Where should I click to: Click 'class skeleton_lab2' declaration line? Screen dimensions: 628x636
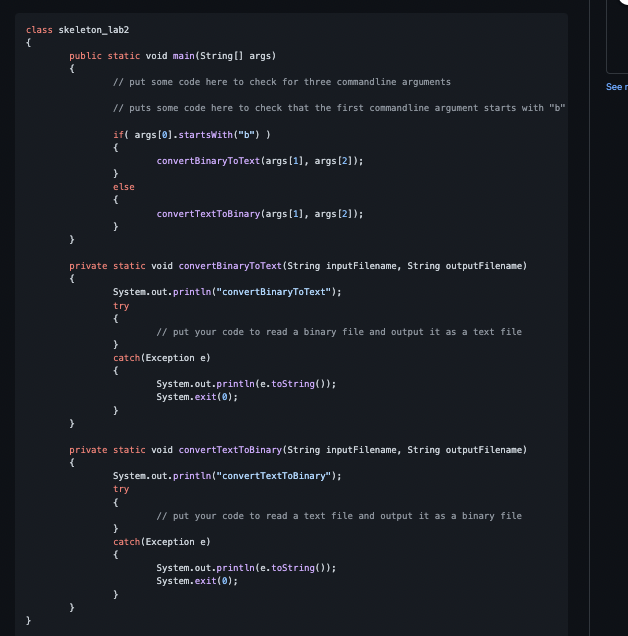[x=77, y=30]
